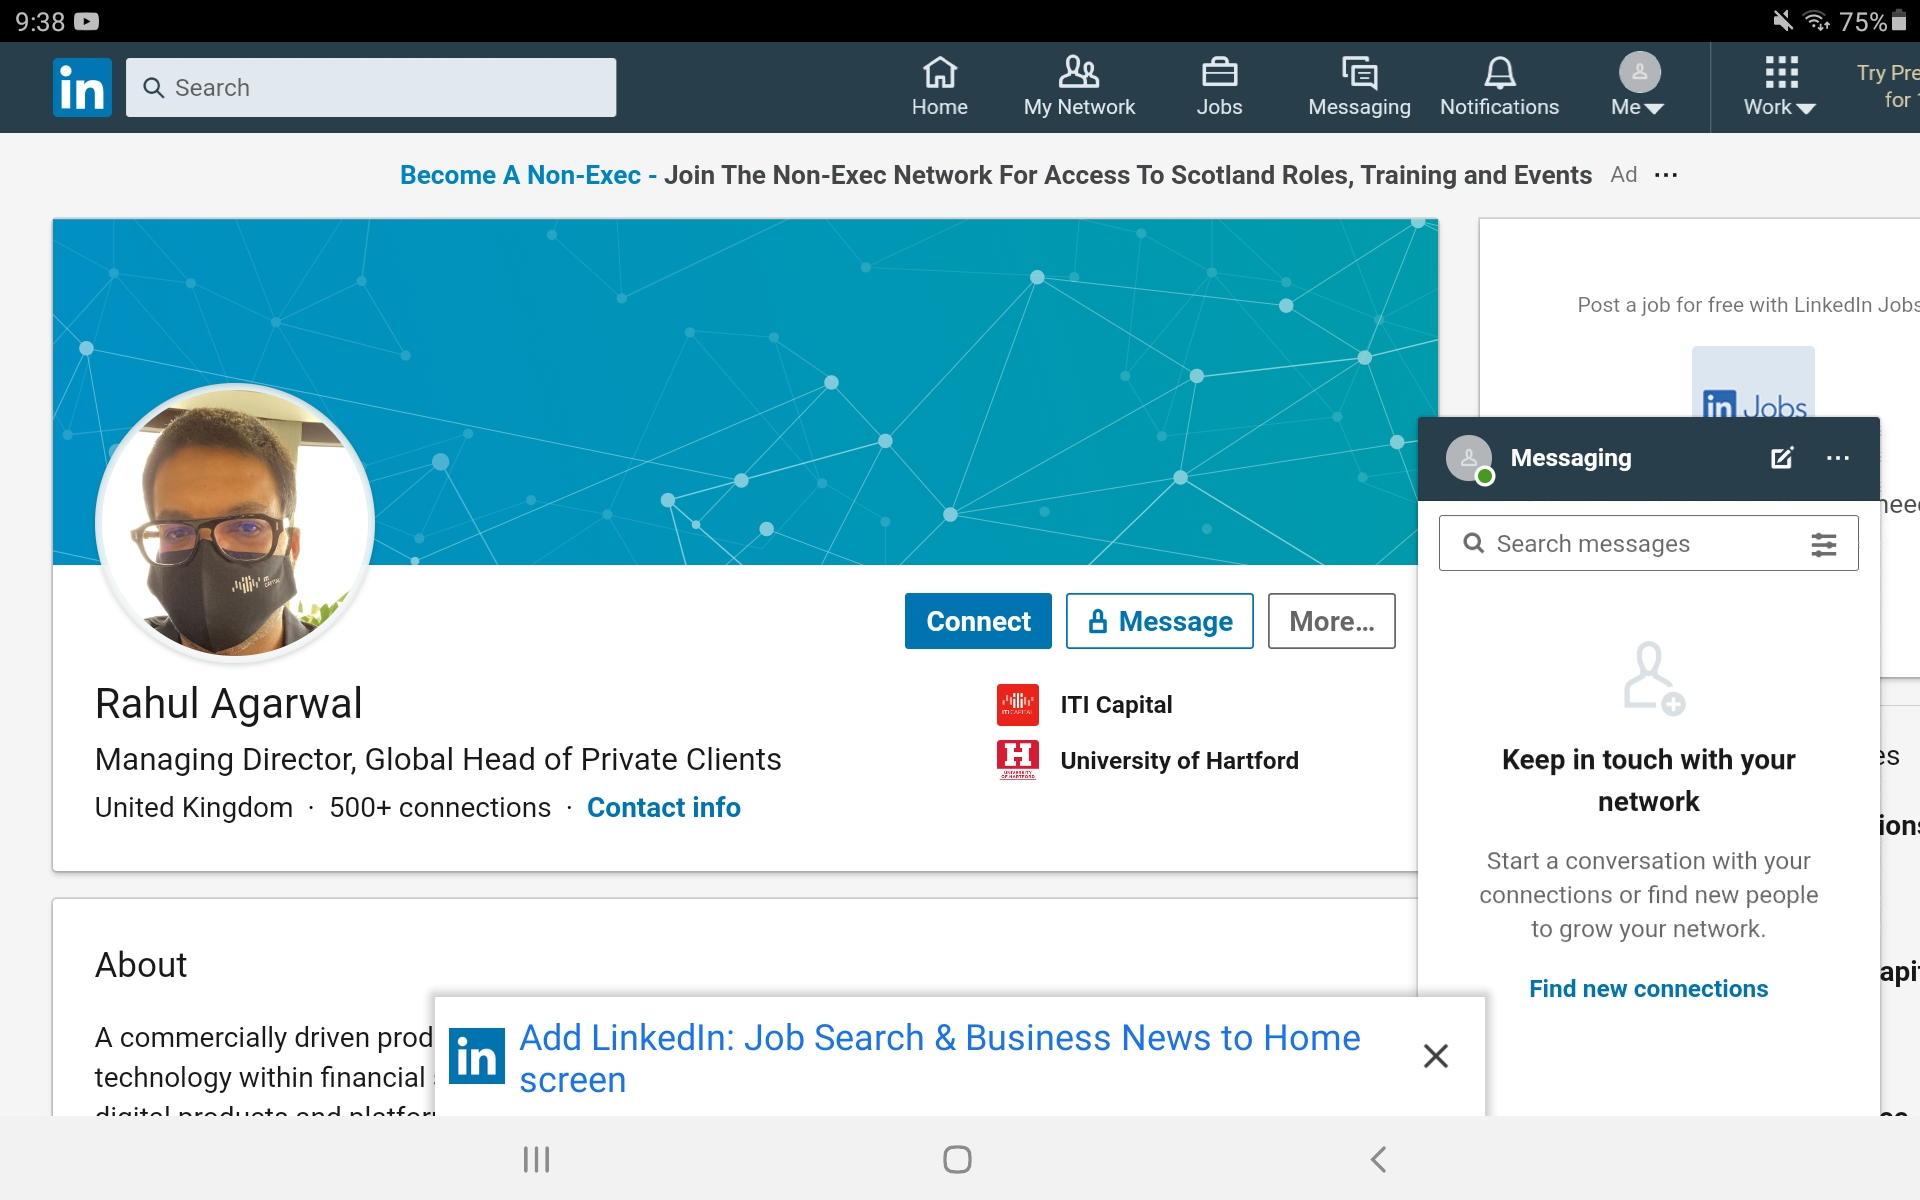
Task: Expand the Work apps grid menu
Action: point(1780,87)
